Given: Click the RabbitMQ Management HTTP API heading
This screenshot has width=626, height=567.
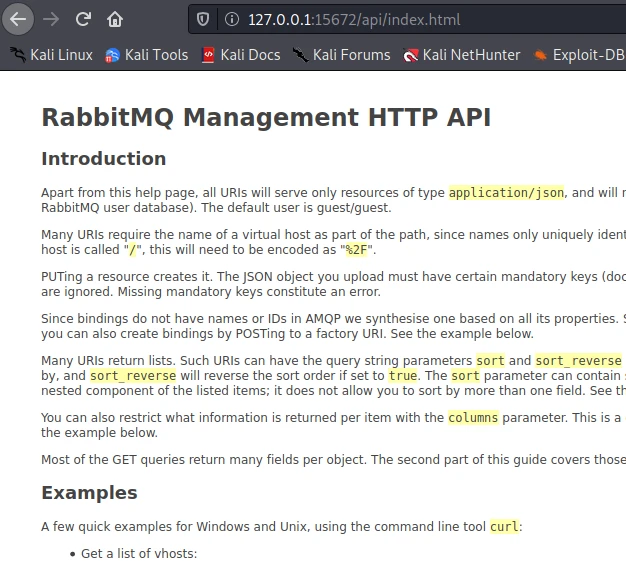Looking at the screenshot, I should pos(266,117).
